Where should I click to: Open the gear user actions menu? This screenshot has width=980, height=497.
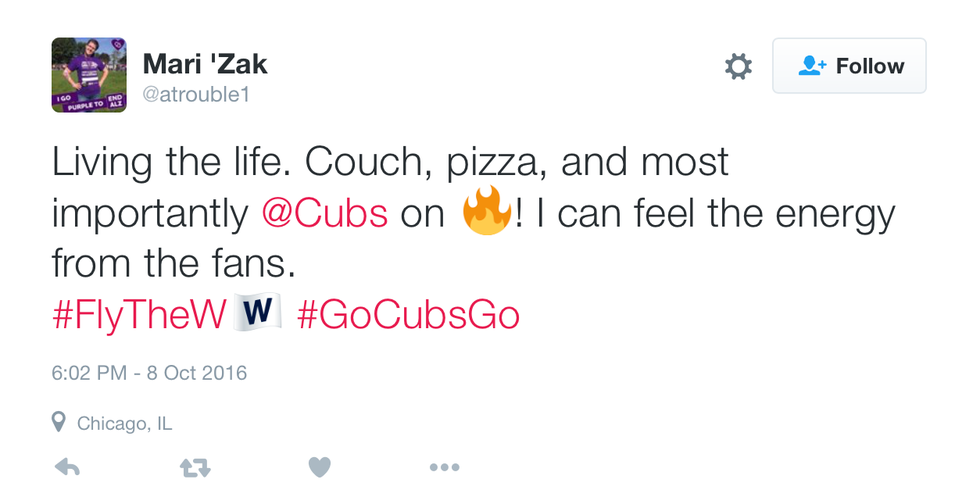(738, 67)
